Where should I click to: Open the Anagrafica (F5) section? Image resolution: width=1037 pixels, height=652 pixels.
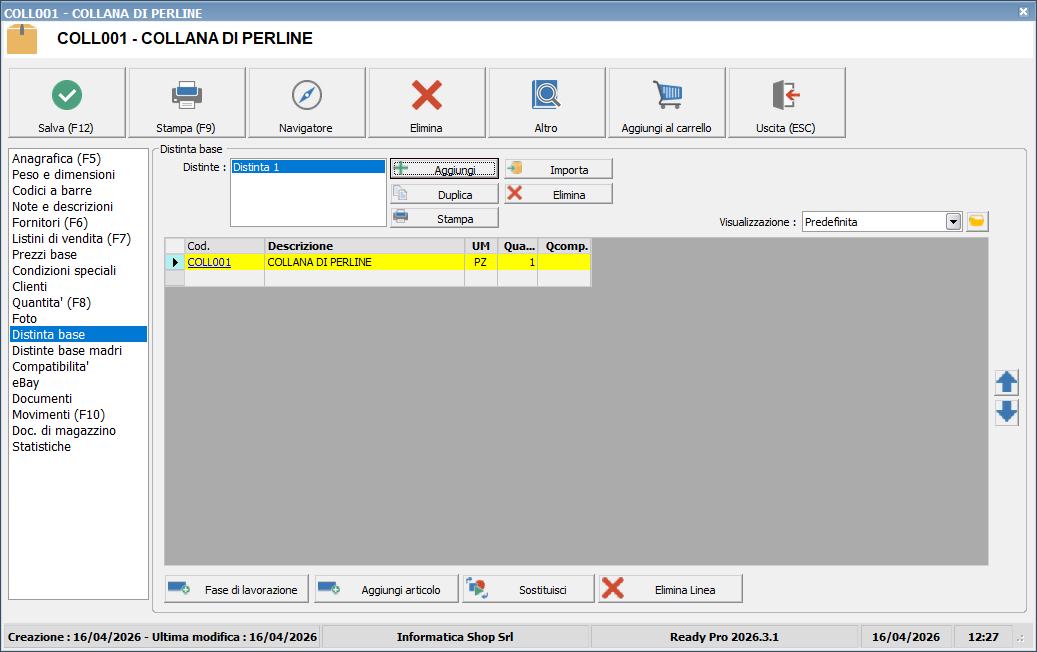[56, 158]
